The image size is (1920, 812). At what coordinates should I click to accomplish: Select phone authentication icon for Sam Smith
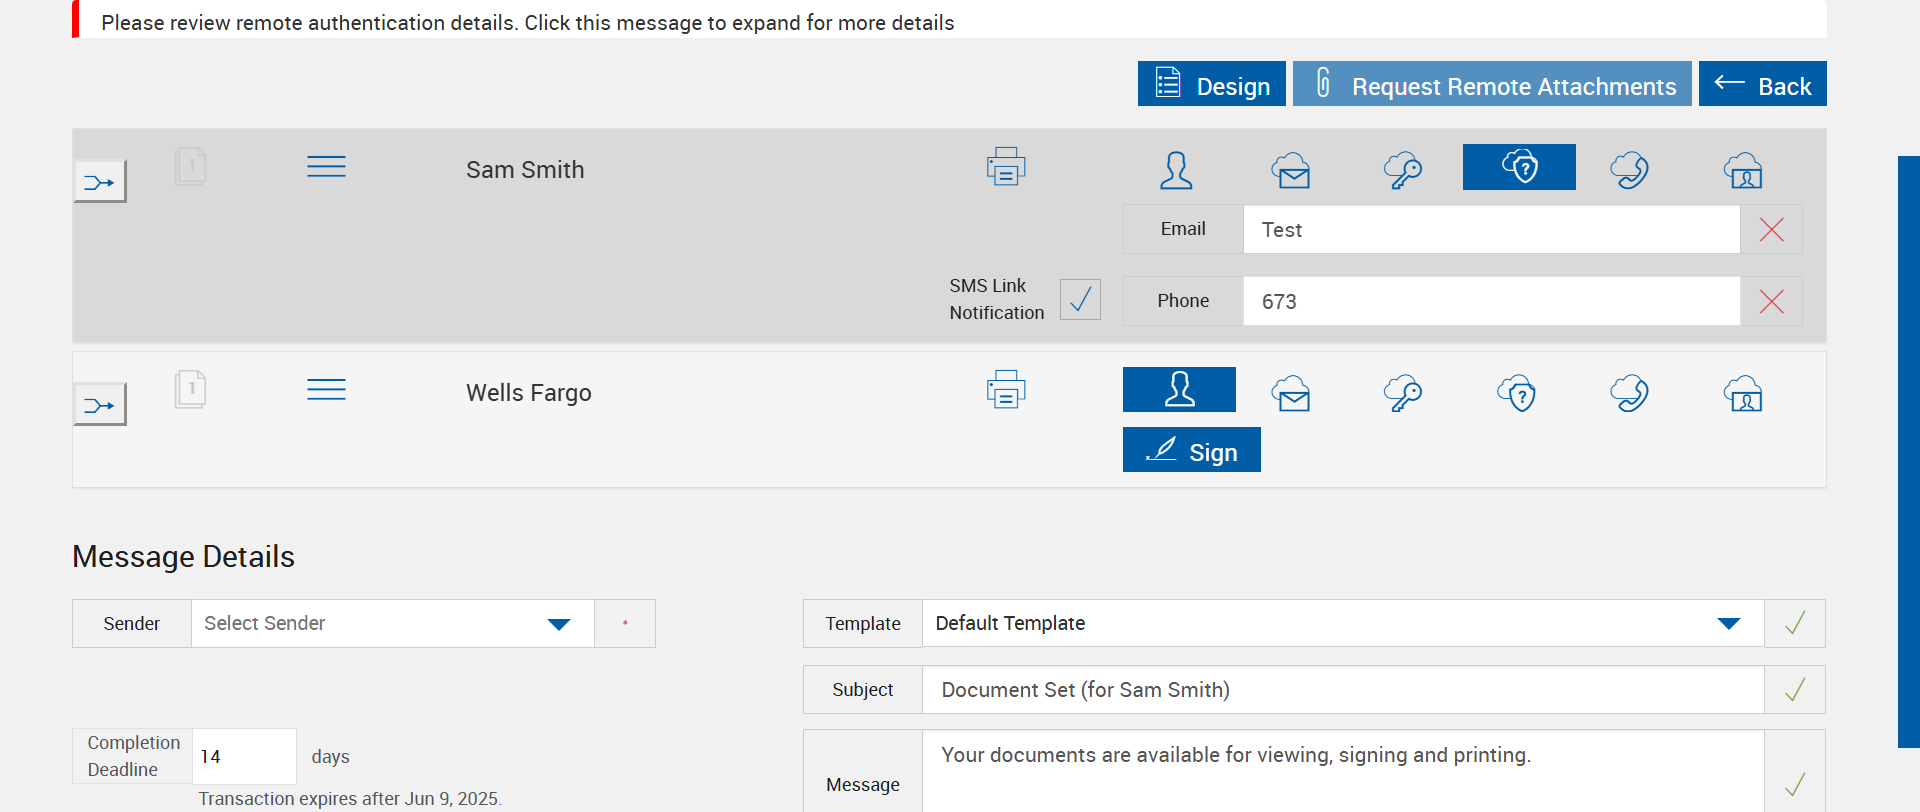1629,170
